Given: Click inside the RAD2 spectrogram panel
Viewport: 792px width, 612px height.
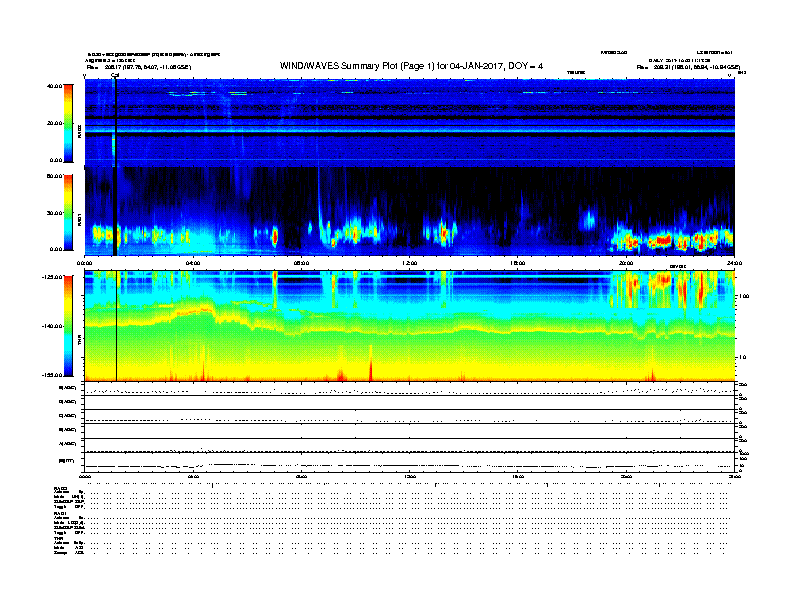Looking at the screenshot, I should (409, 123).
